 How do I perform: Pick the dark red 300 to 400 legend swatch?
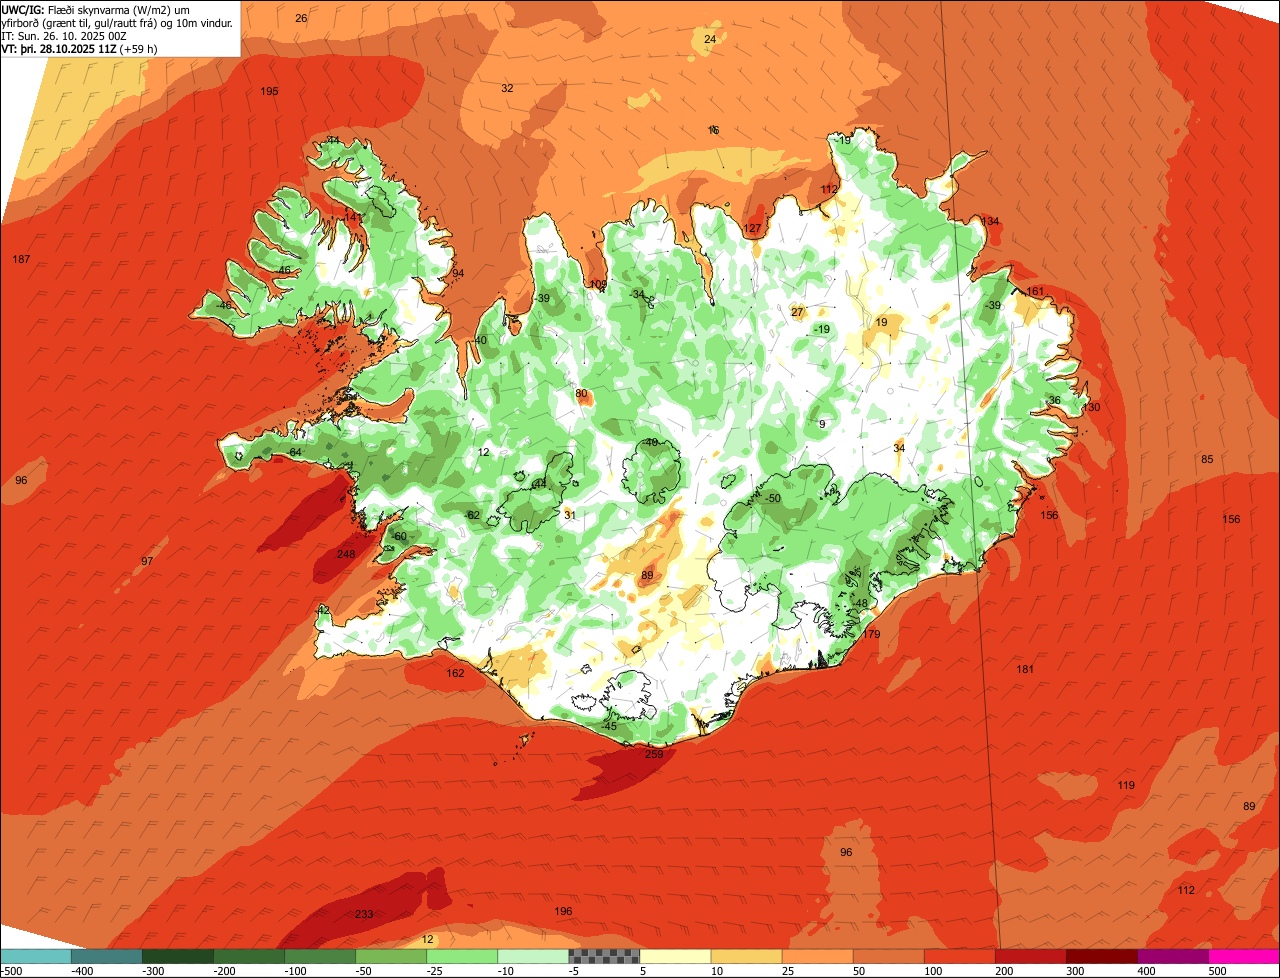(1102, 956)
